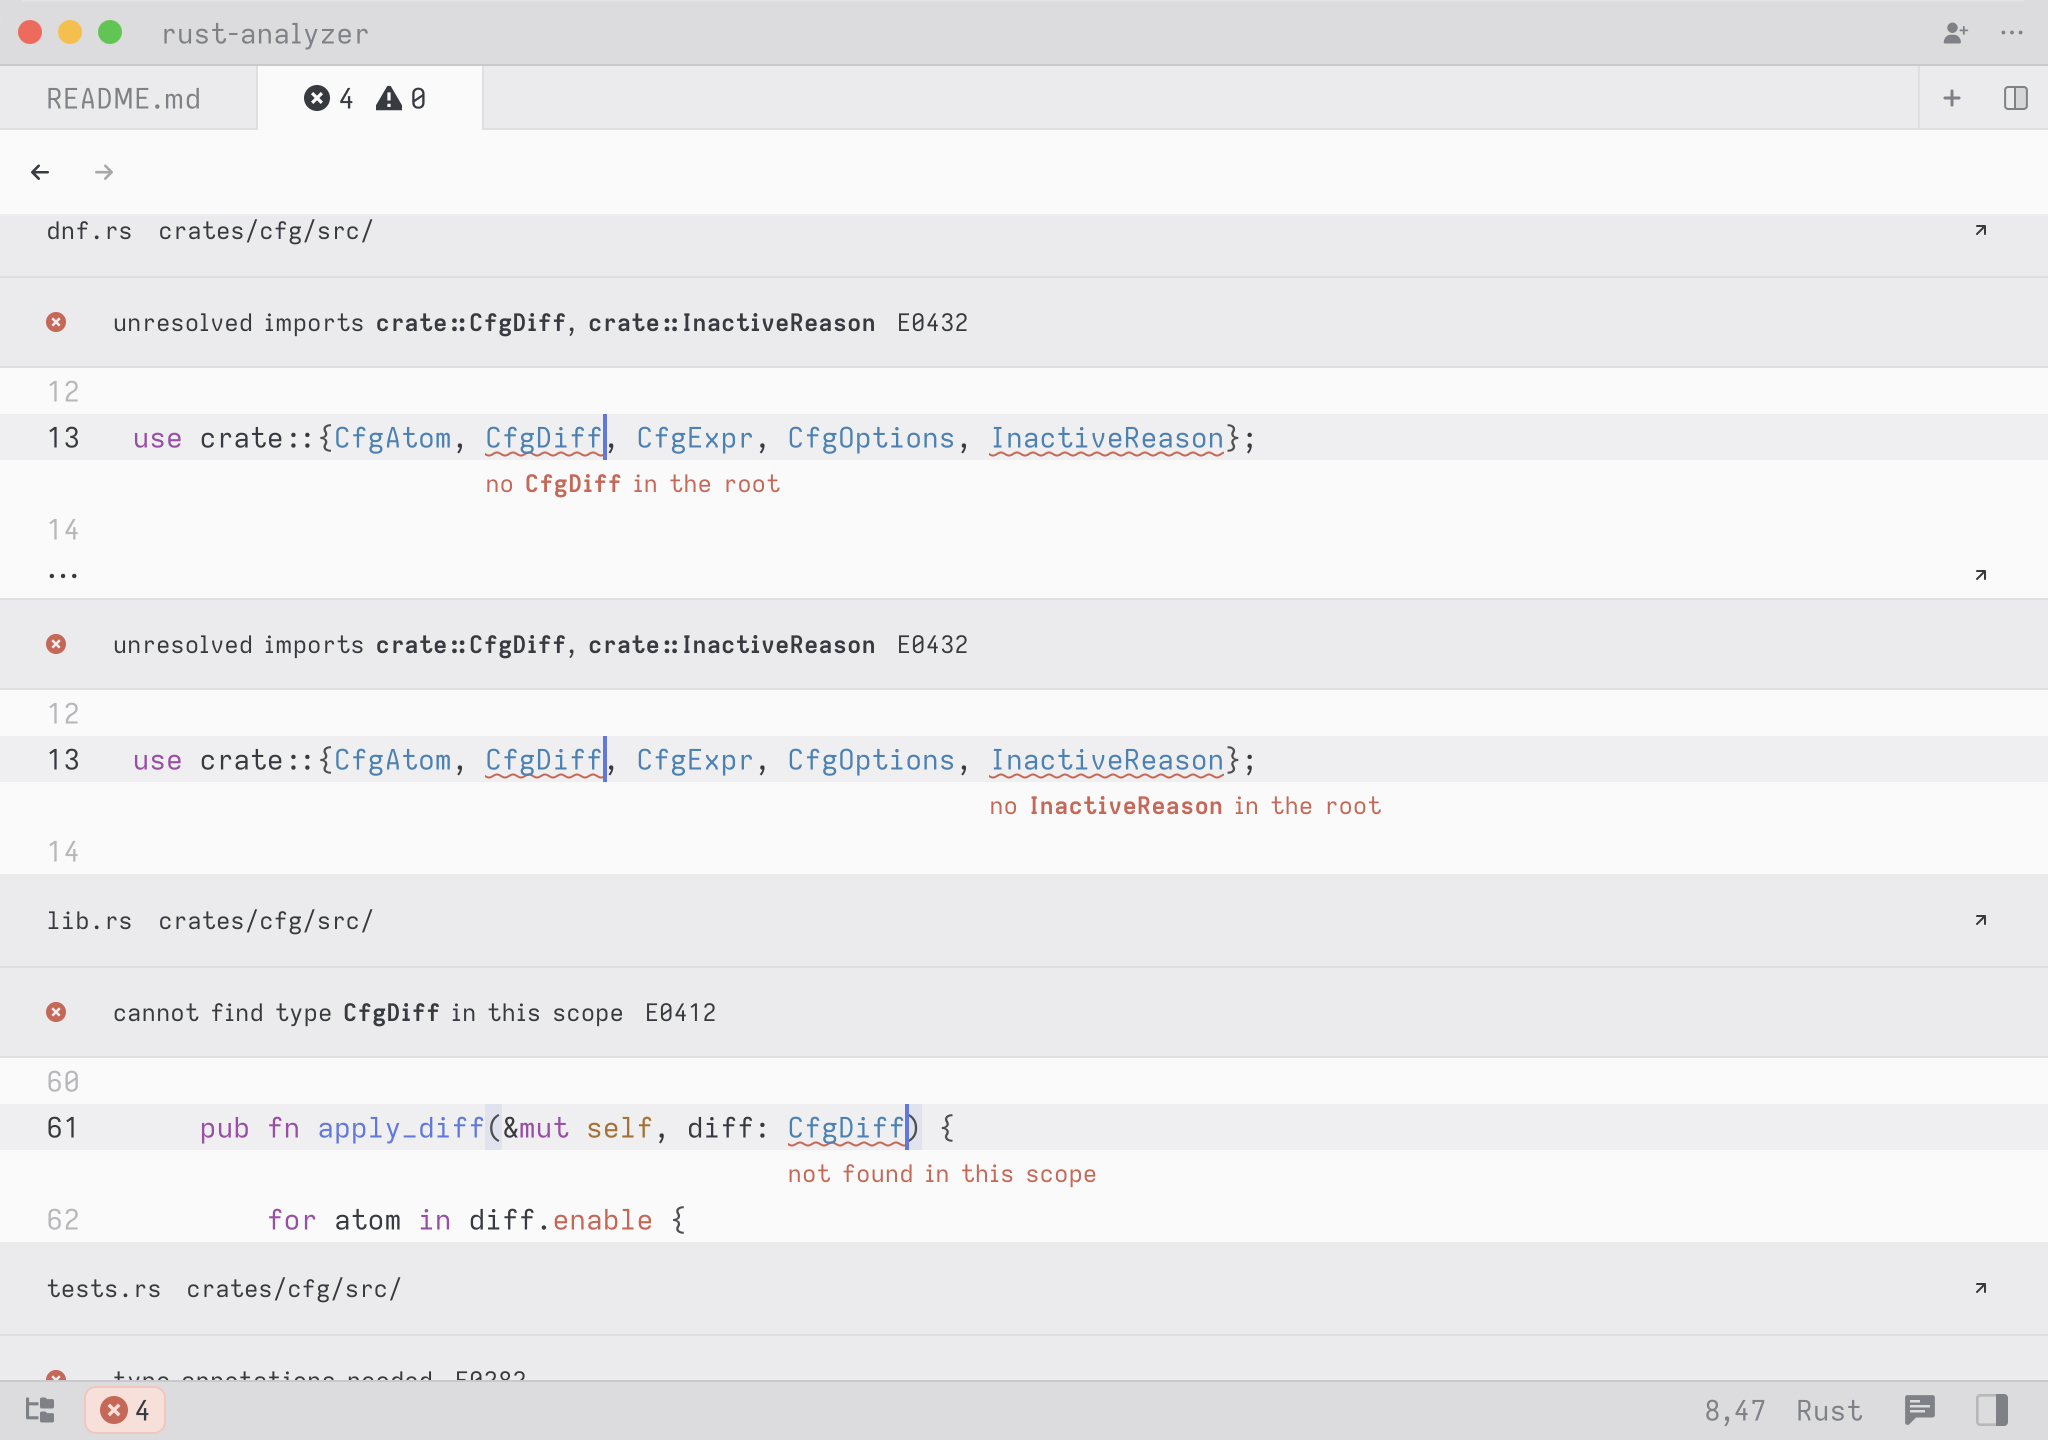
Task: Open the title bar ellipsis menu
Action: coord(2012,33)
